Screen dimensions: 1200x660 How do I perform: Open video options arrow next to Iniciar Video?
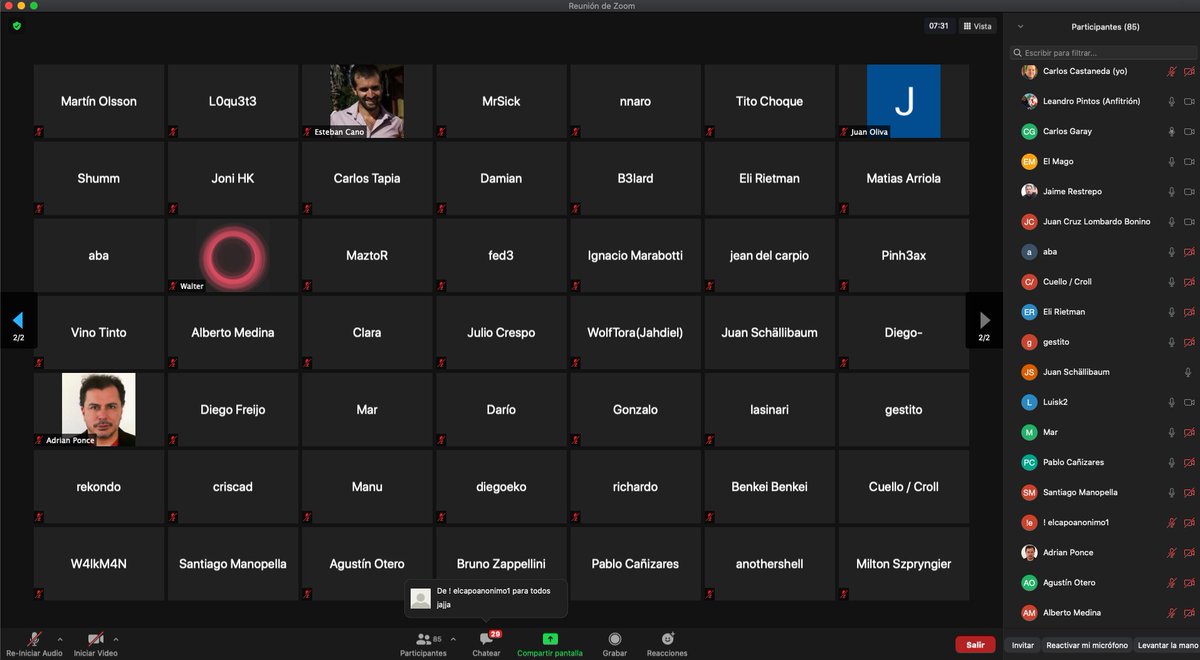[116, 639]
